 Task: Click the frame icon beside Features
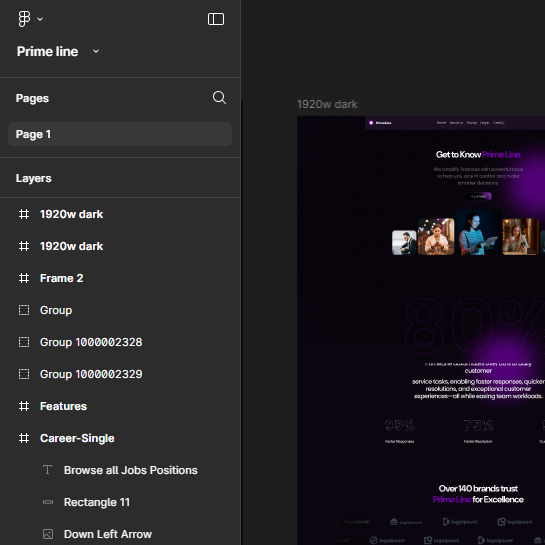[24, 406]
